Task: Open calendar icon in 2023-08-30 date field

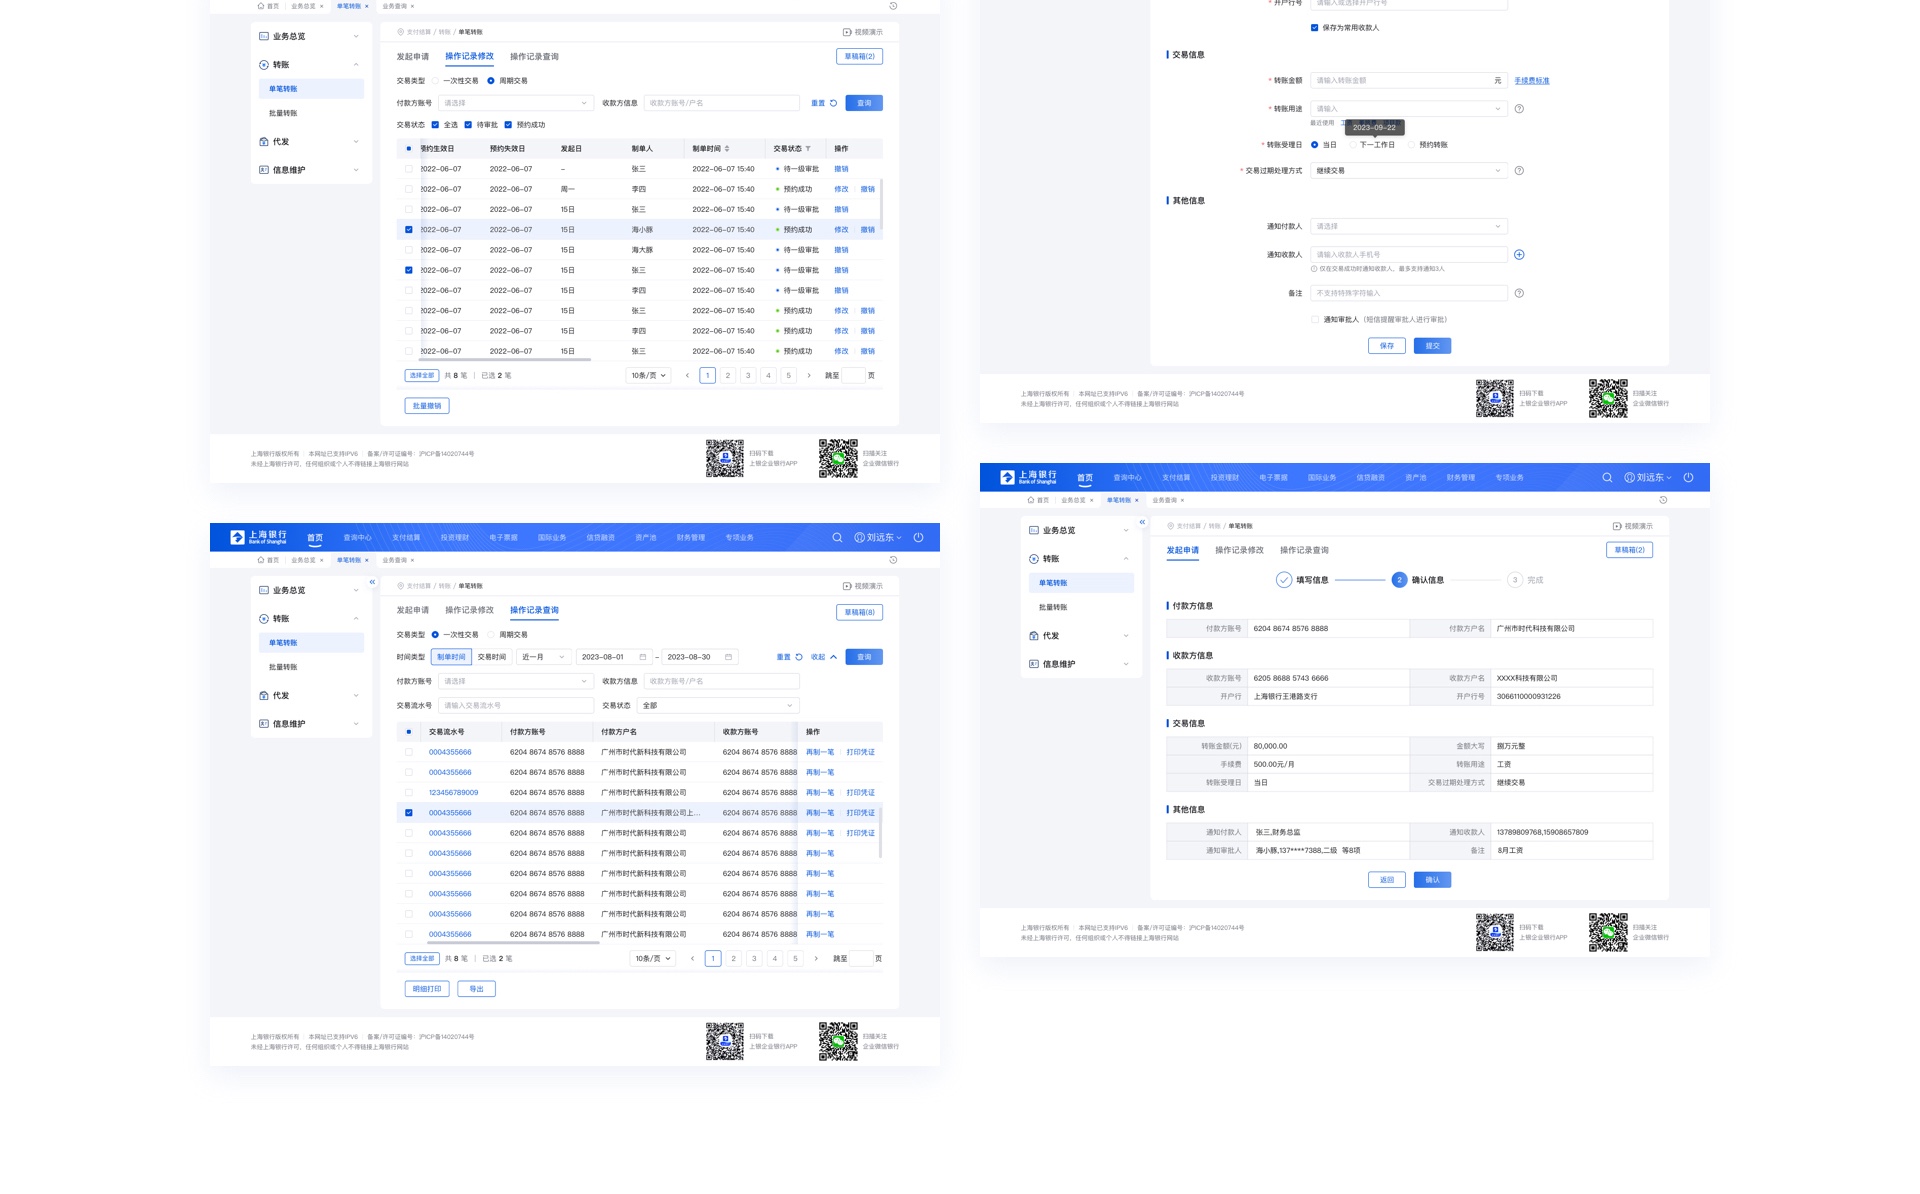Action: (x=728, y=657)
